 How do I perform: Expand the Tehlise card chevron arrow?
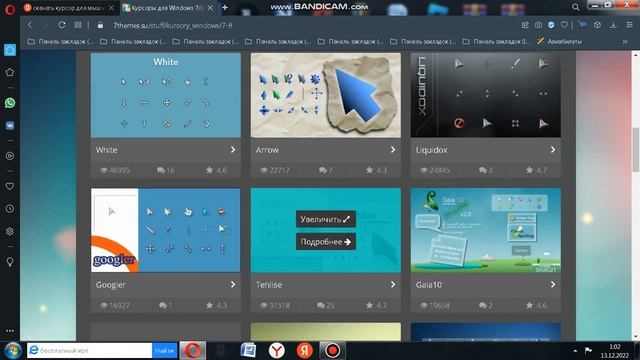pos(393,284)
